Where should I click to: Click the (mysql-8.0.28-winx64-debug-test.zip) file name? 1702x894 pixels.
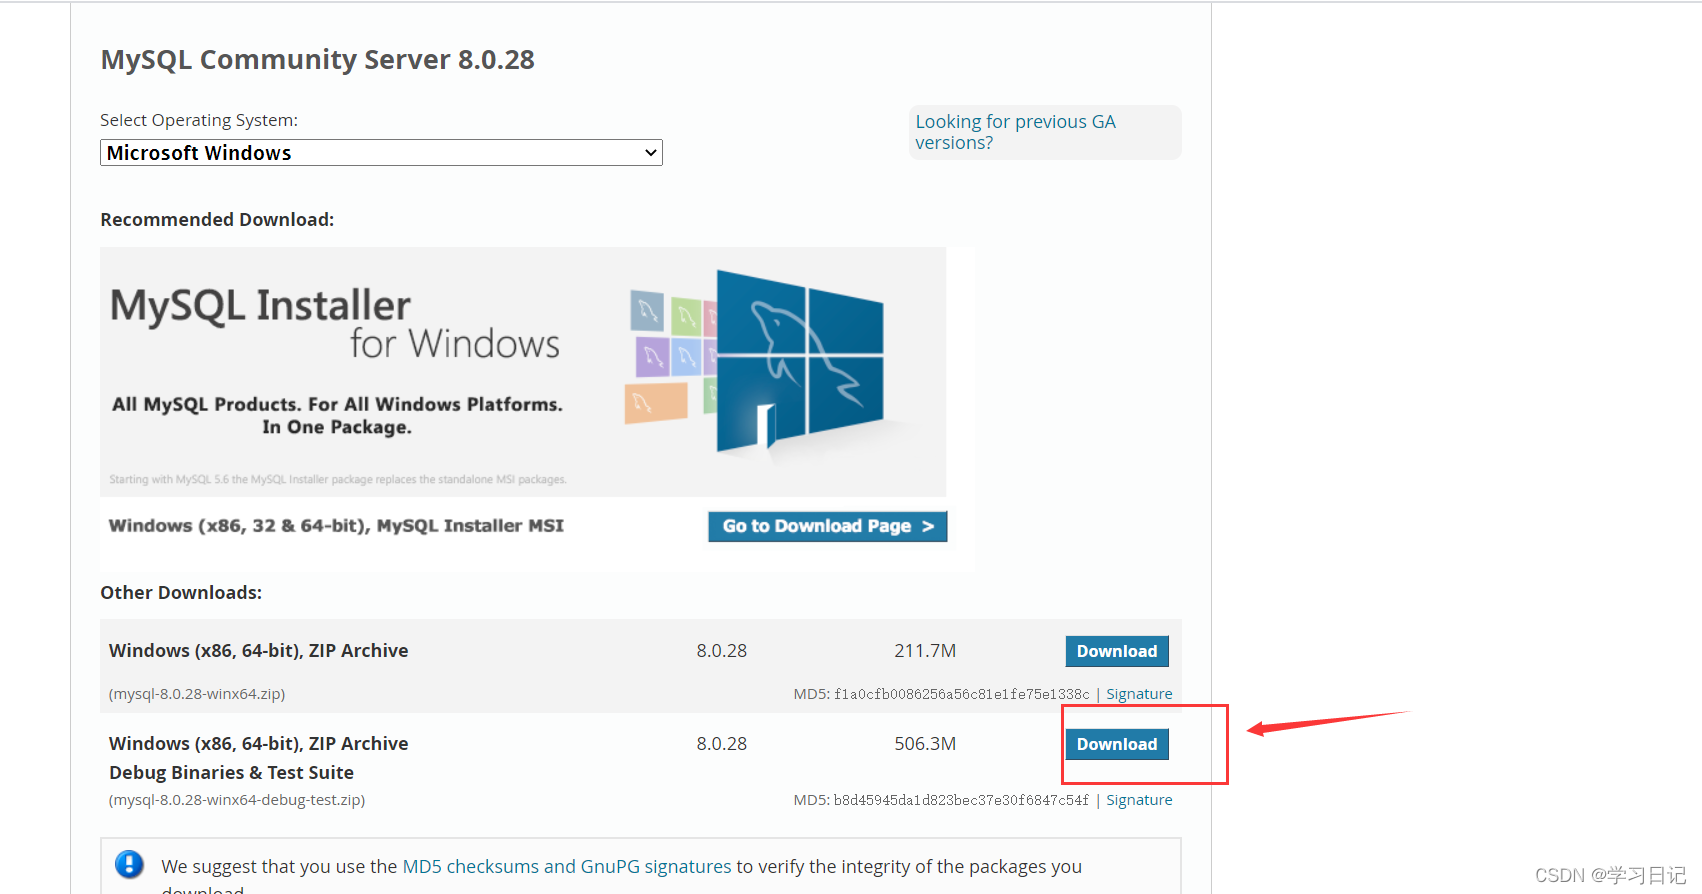click(x=237, y=800)
